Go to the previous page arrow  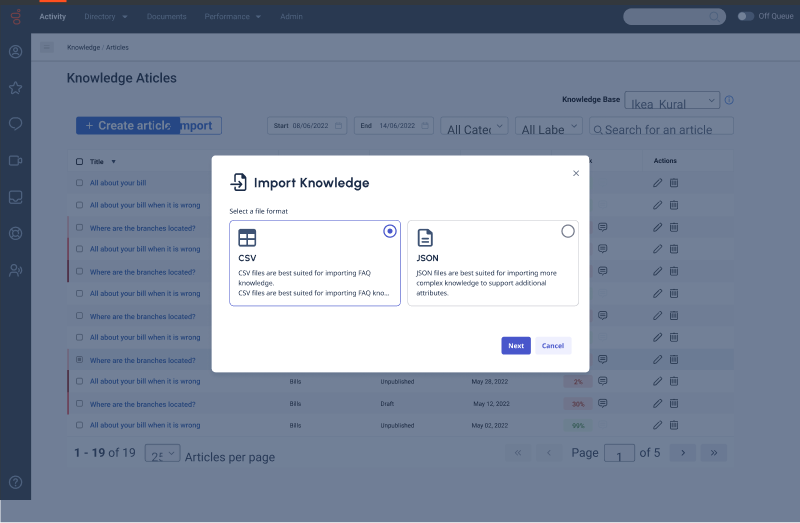point(549,453)
